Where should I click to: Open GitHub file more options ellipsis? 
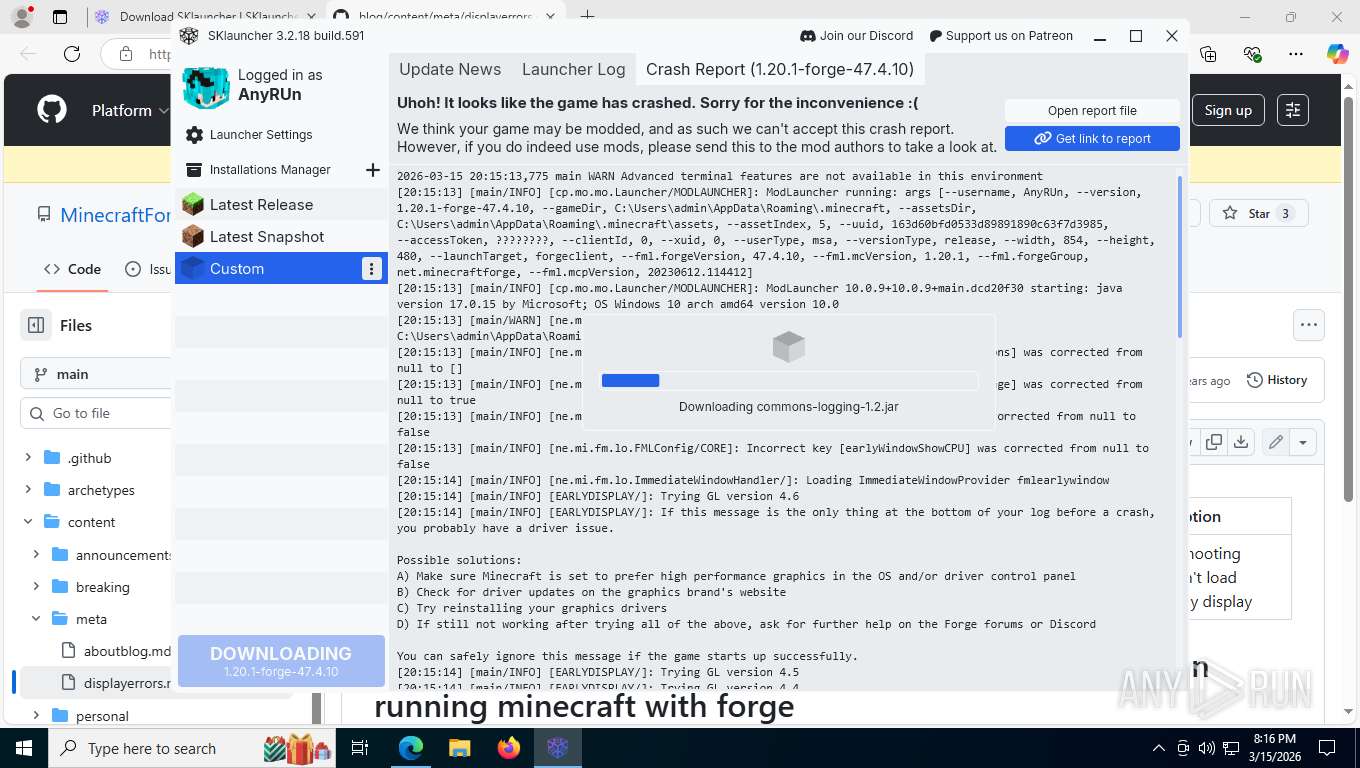click(x=1308, y=324)
